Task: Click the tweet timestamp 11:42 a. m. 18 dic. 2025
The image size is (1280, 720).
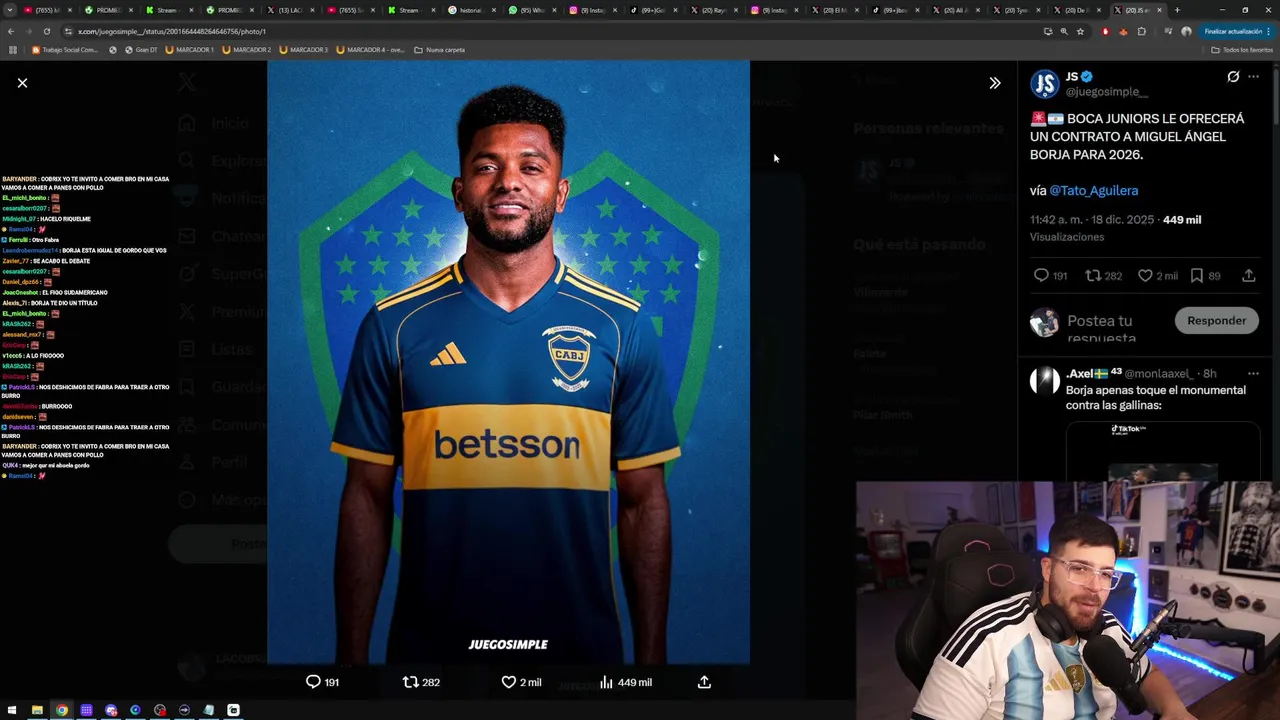Action: (x=1092, y=219)
